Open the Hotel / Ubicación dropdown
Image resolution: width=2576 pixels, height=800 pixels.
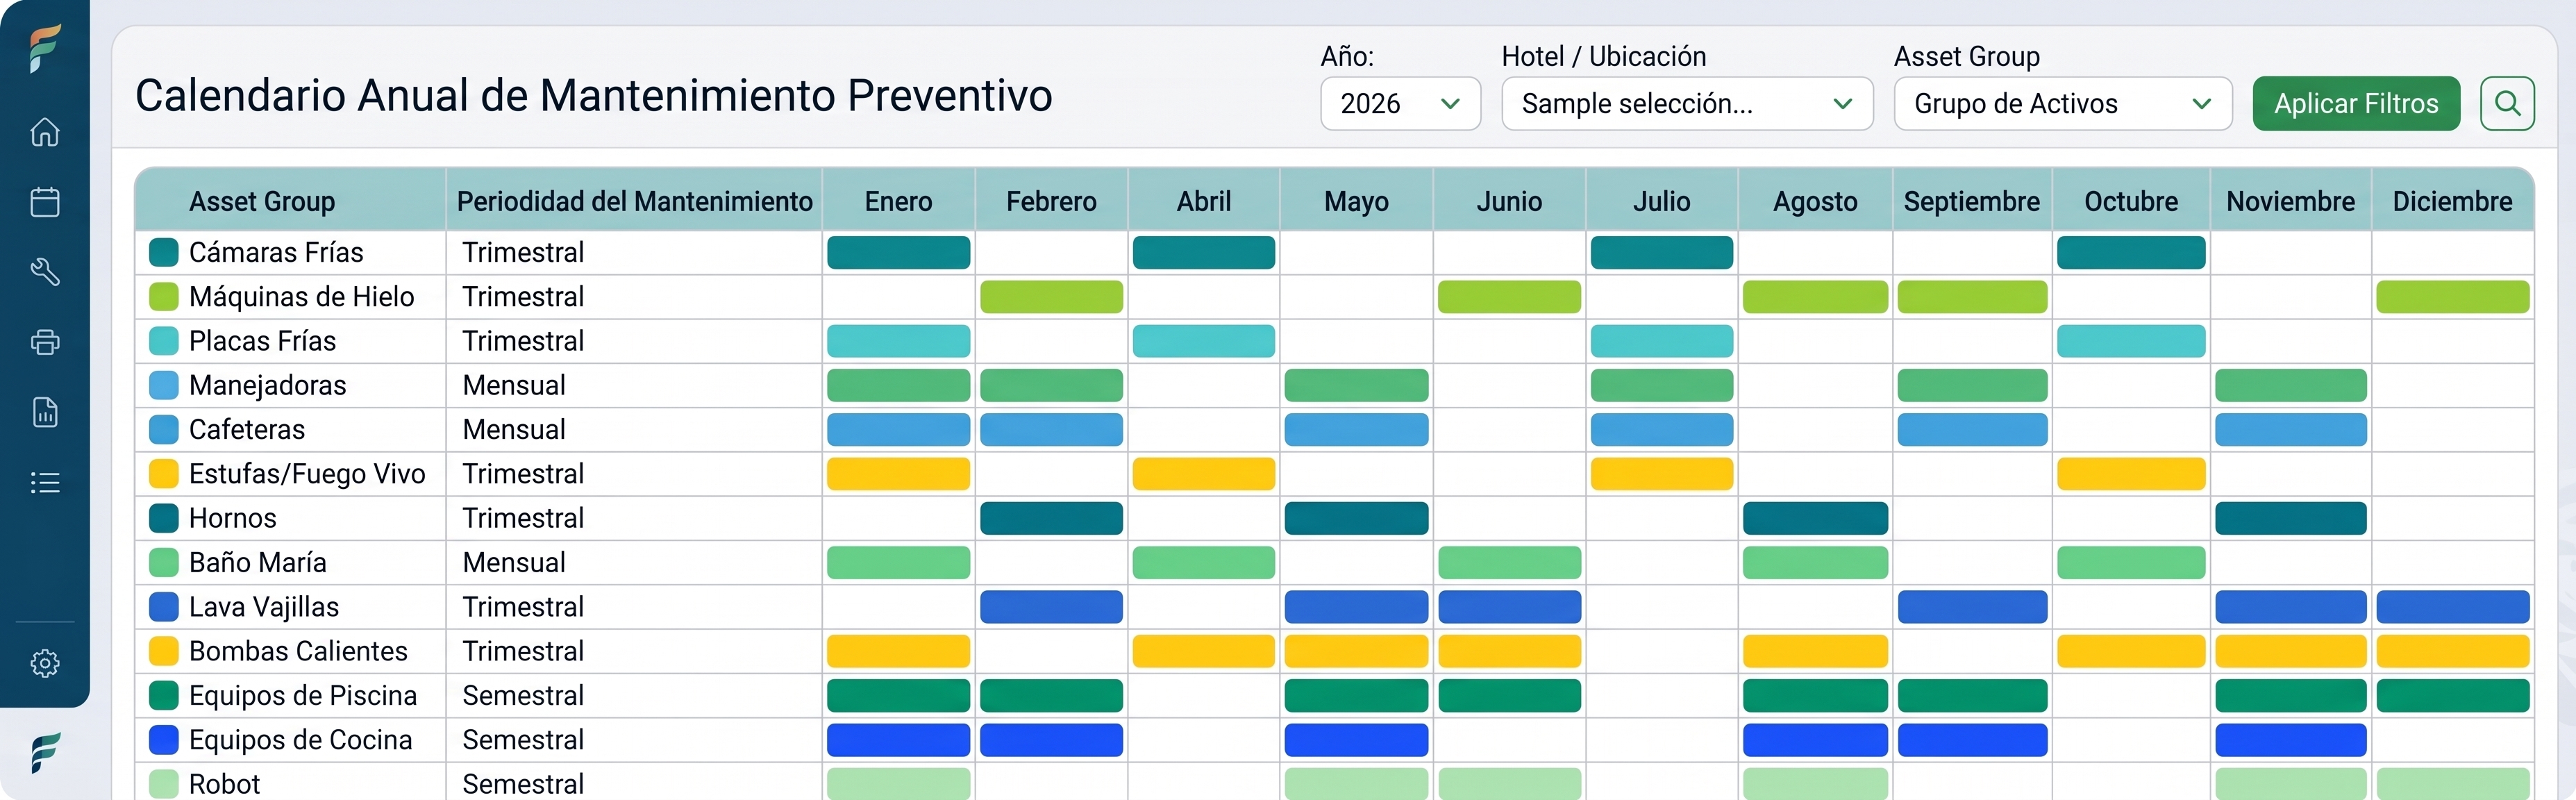[x=1687, y=103]
